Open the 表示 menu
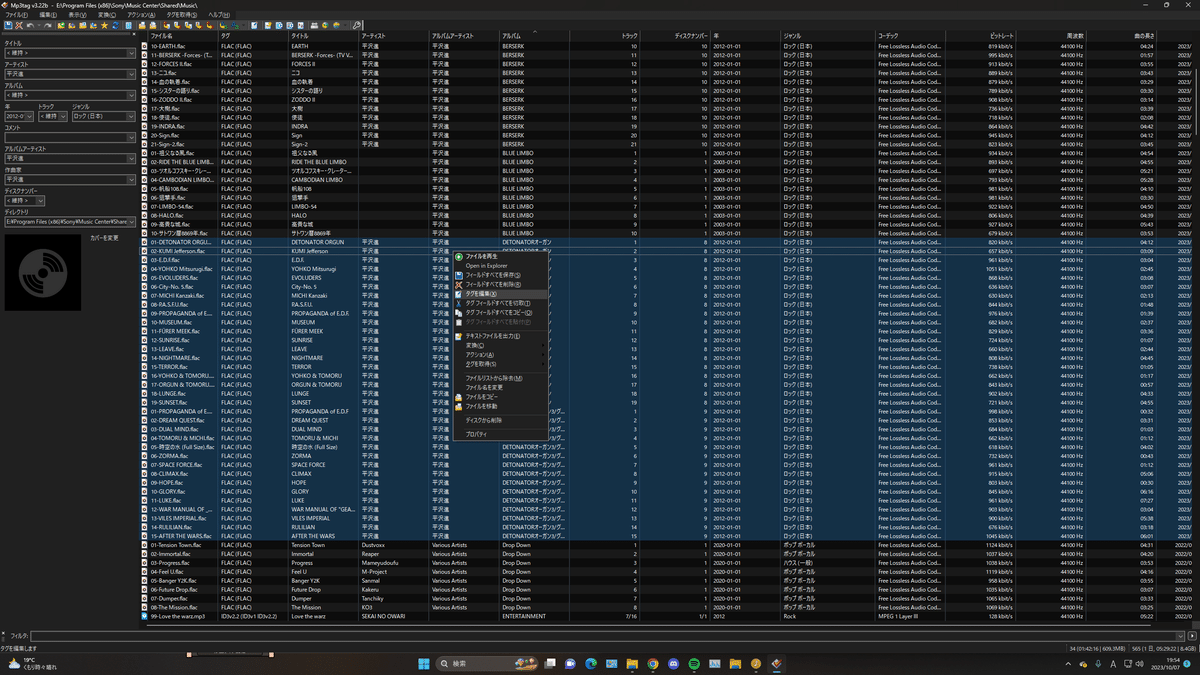 coord(77,15)
